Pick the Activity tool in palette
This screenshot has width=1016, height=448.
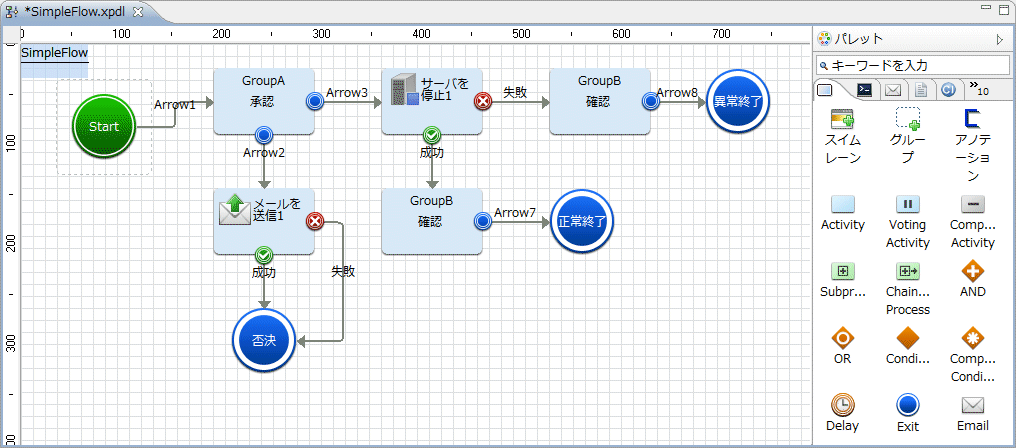tap(842, 214)
